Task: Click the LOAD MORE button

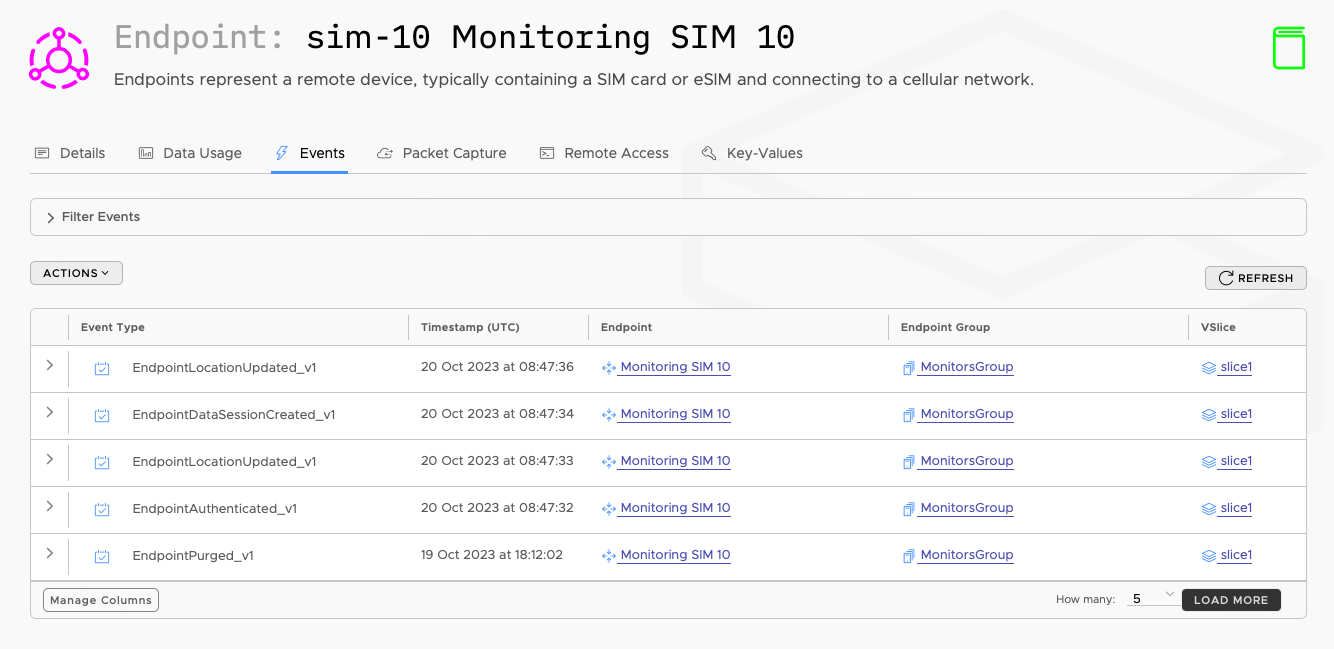Action: pyautogui.click(x=1231, y=600)
